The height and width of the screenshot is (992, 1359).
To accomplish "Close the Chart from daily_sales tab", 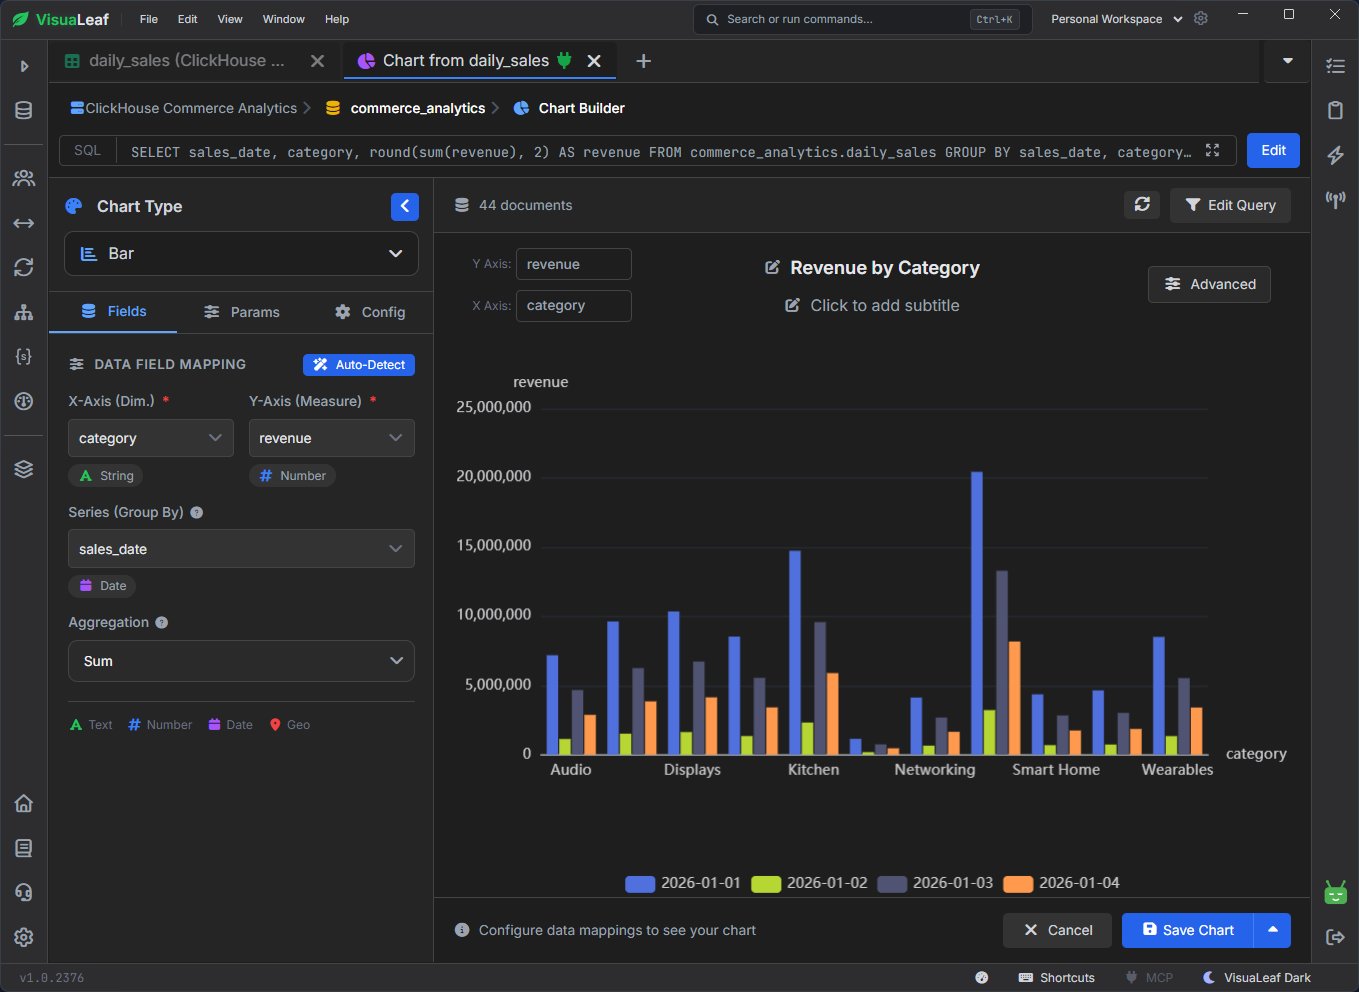I will click(x=594, y=61).
